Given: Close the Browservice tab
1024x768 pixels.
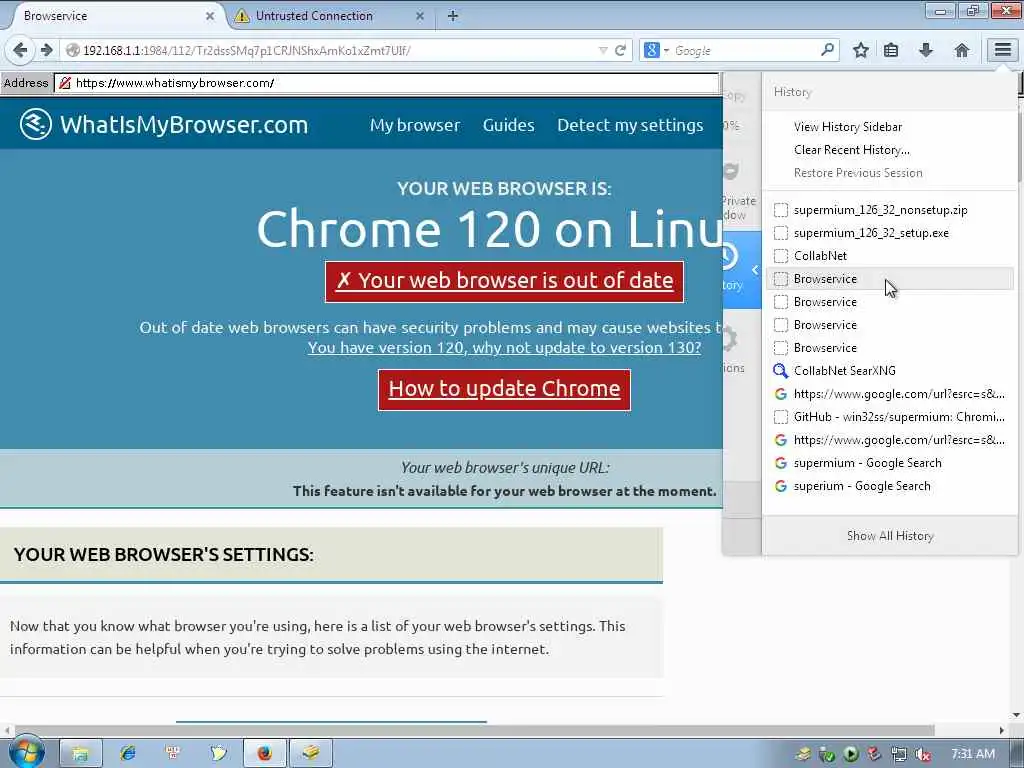Looking at the screenshot, I should pyautogui.click(x=210, y=16).
